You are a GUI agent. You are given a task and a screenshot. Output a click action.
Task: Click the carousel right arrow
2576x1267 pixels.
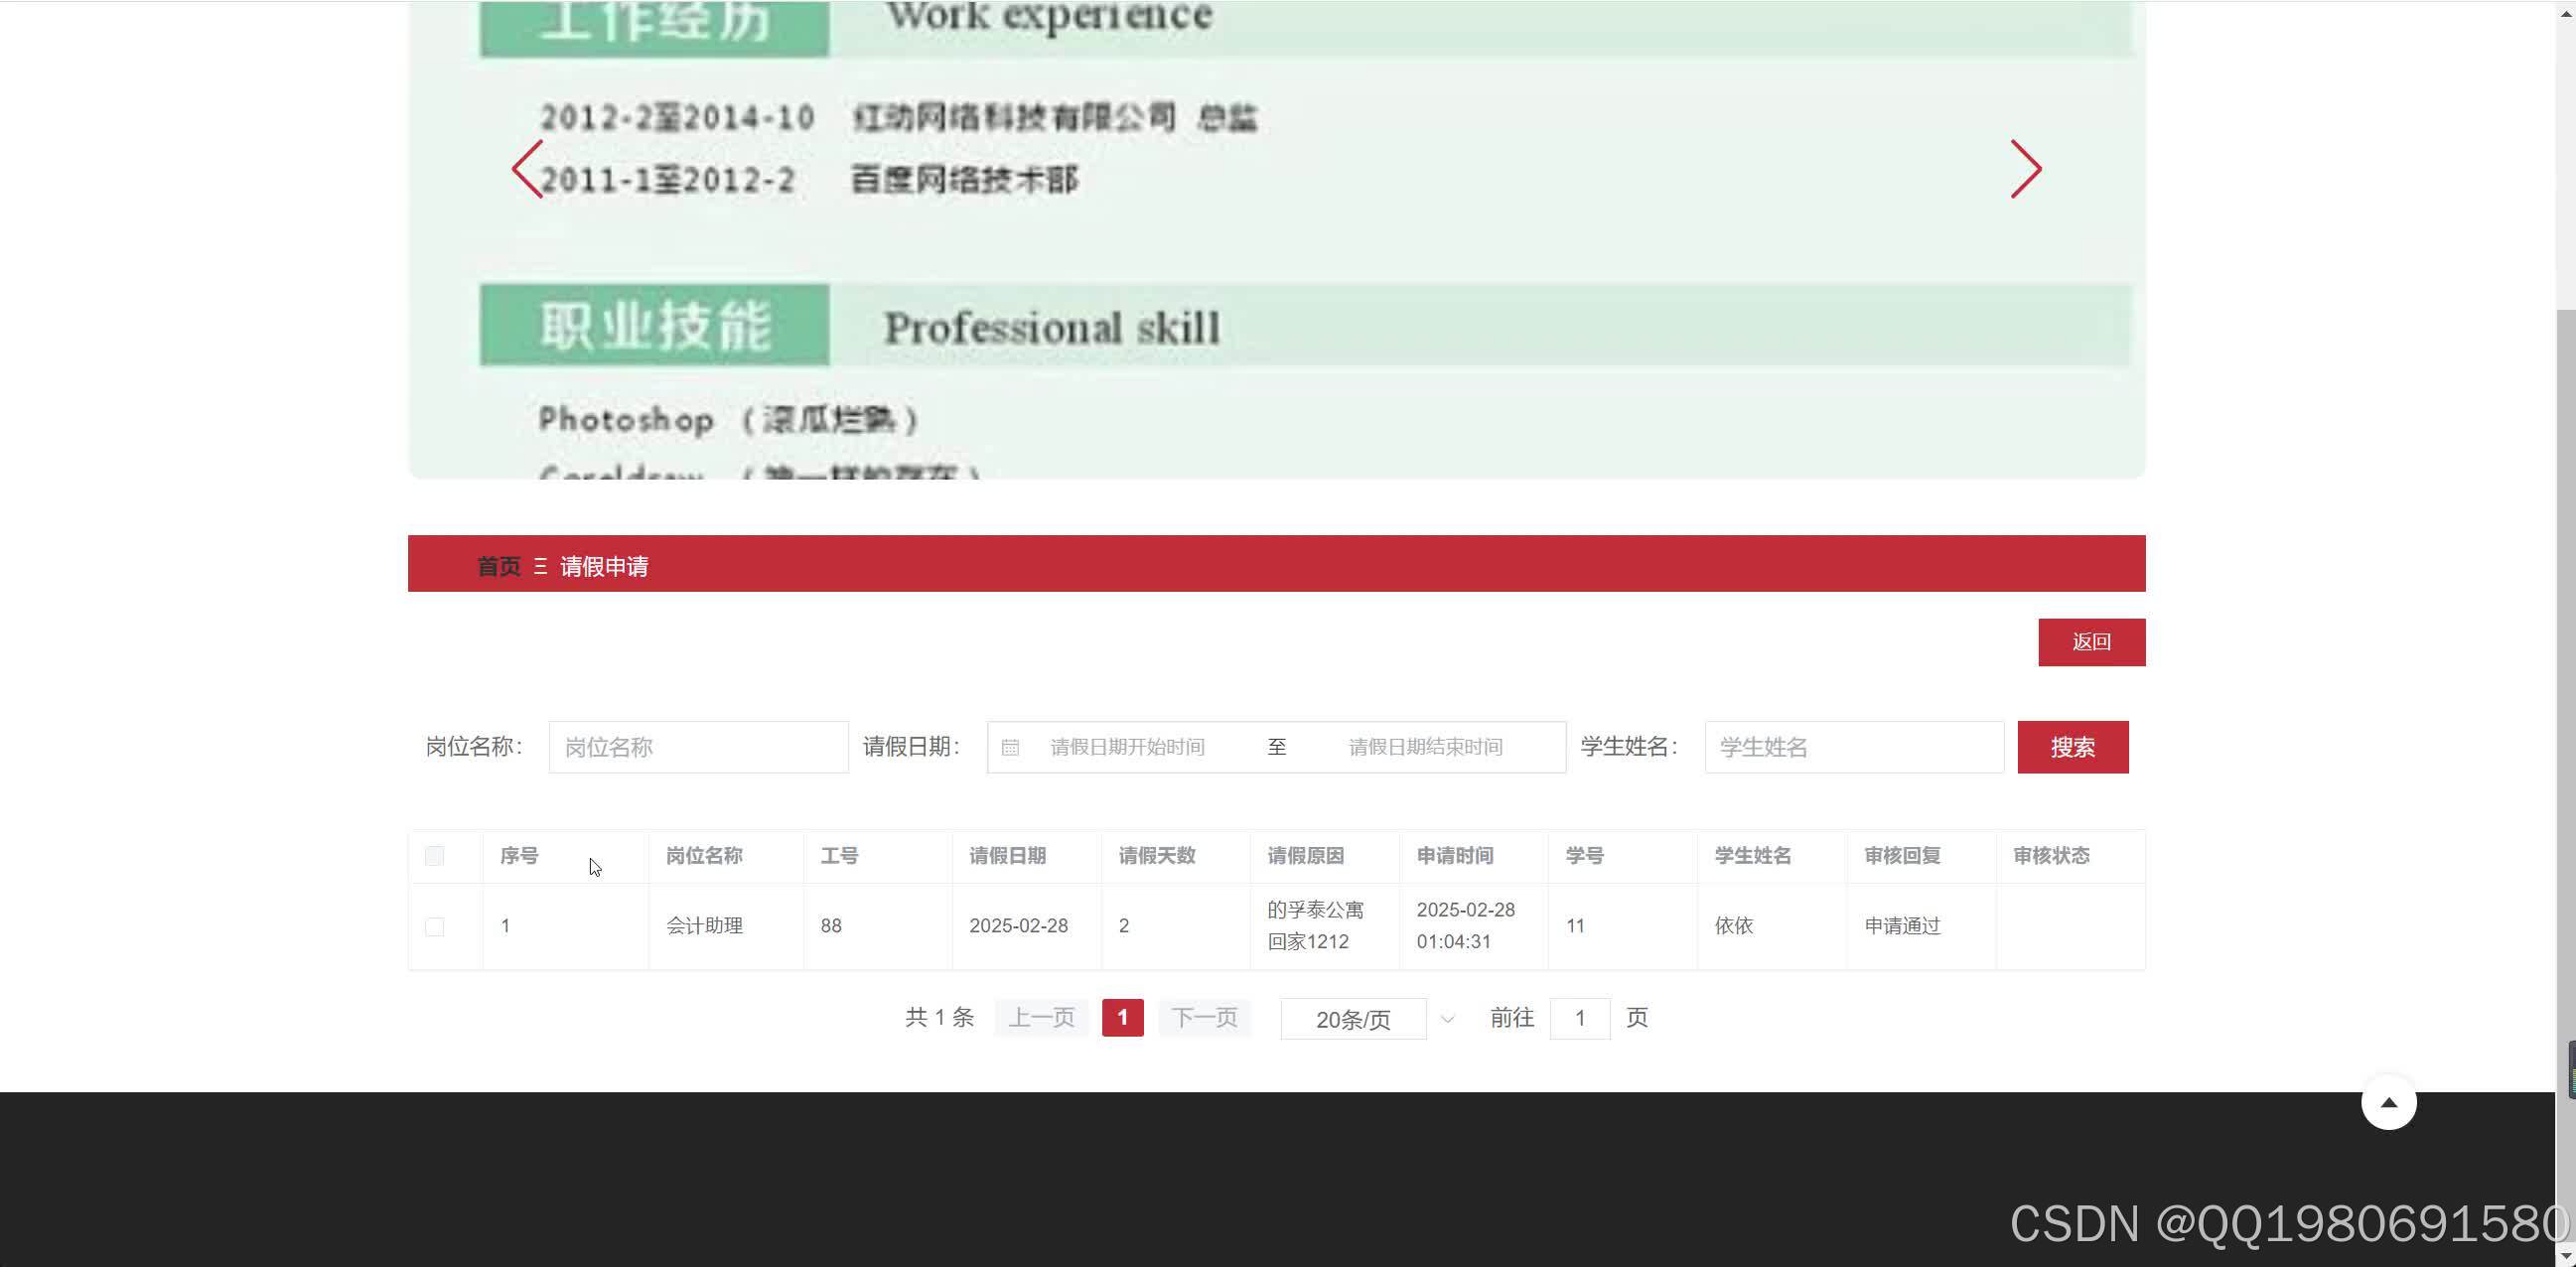[x=2025, y=169]
